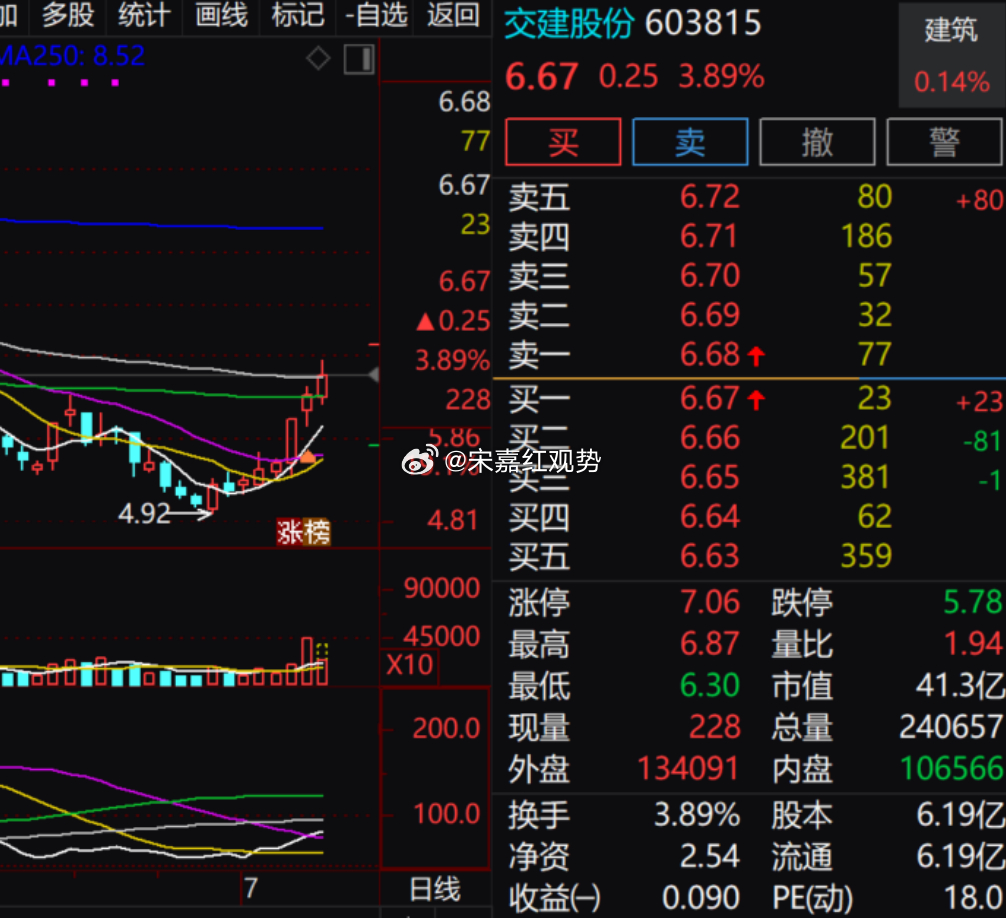Click the 内盘 value 106566
Screen dimensions: 1006x918
coord(951,769)
